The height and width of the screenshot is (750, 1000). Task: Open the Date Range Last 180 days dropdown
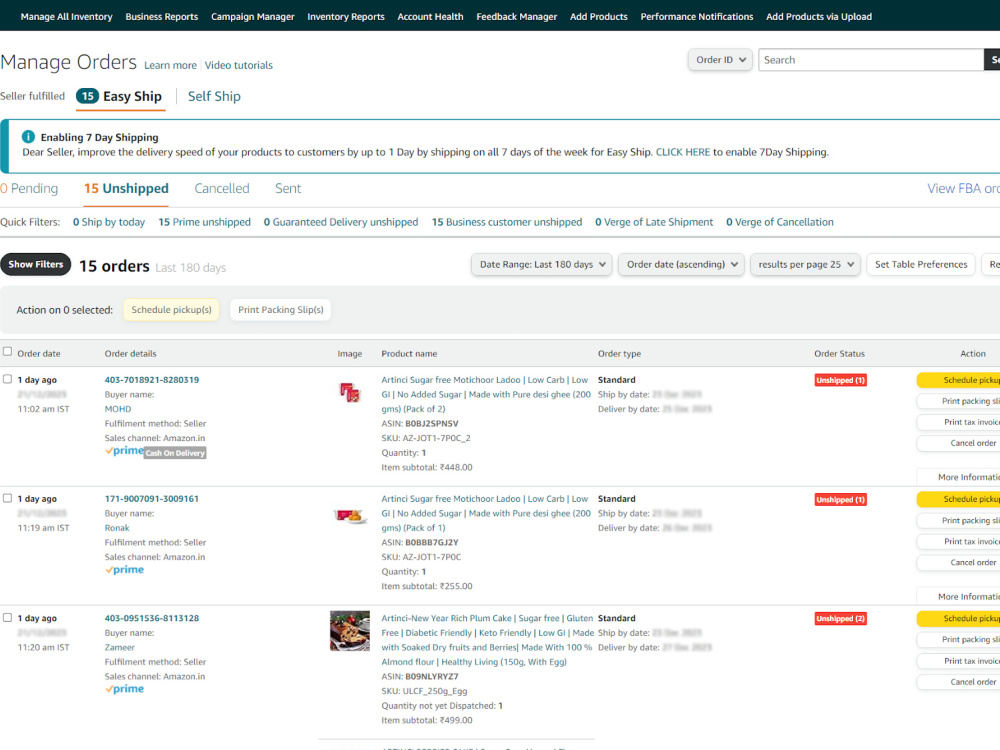click(x=541, y=265)
